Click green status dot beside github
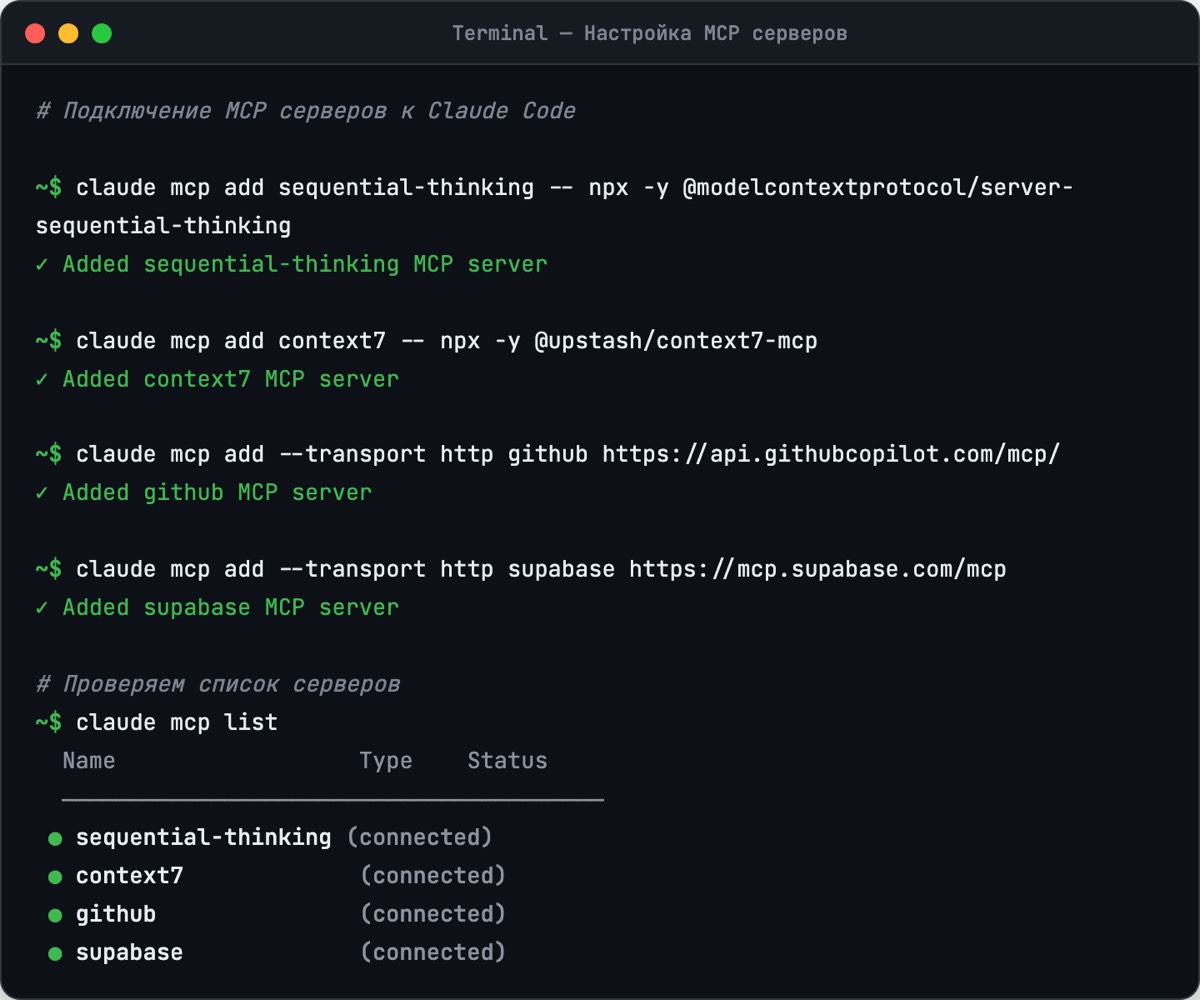Screen dimensions: 1200x1000 [55, 916]
